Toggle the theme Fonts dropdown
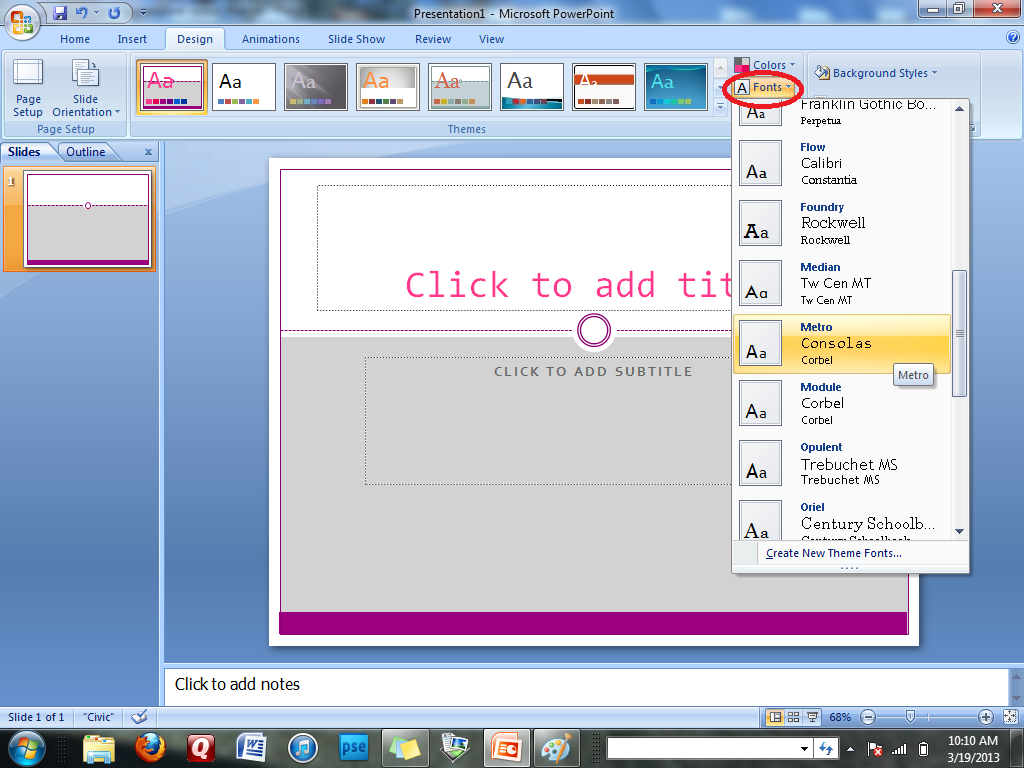The height and width of the screenshot is (768, 1024). [763, 88]
